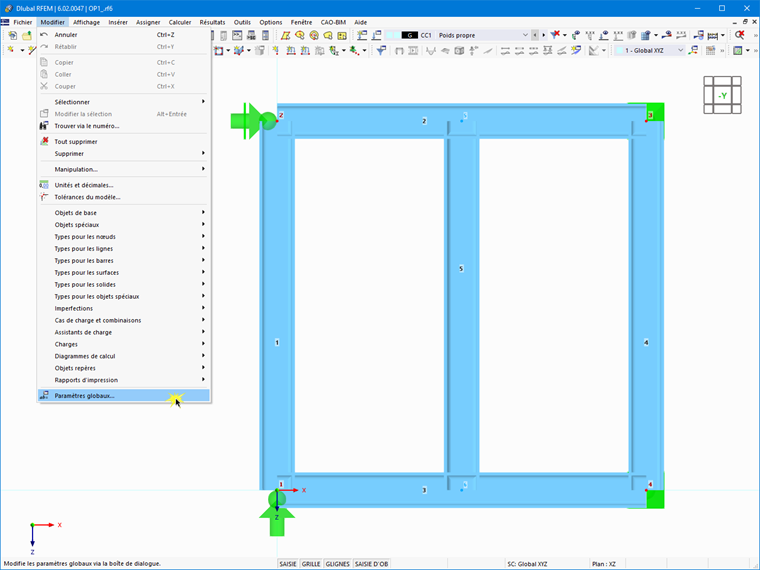Expand the Imperfections submenu
This screenshot has width=760, height=570.
124,308
